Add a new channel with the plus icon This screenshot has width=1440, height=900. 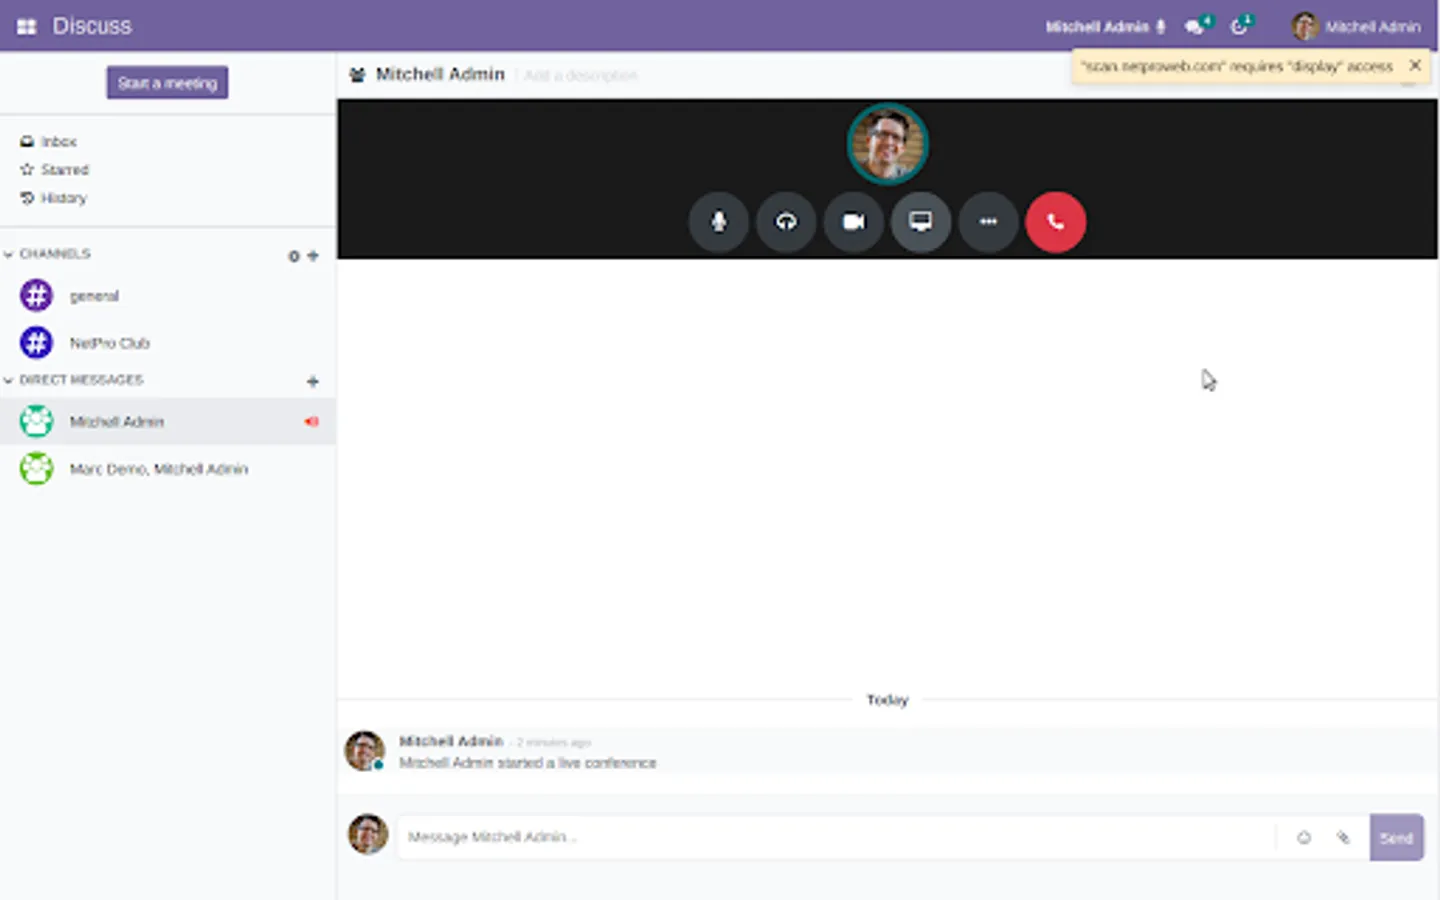coord(313,256)
